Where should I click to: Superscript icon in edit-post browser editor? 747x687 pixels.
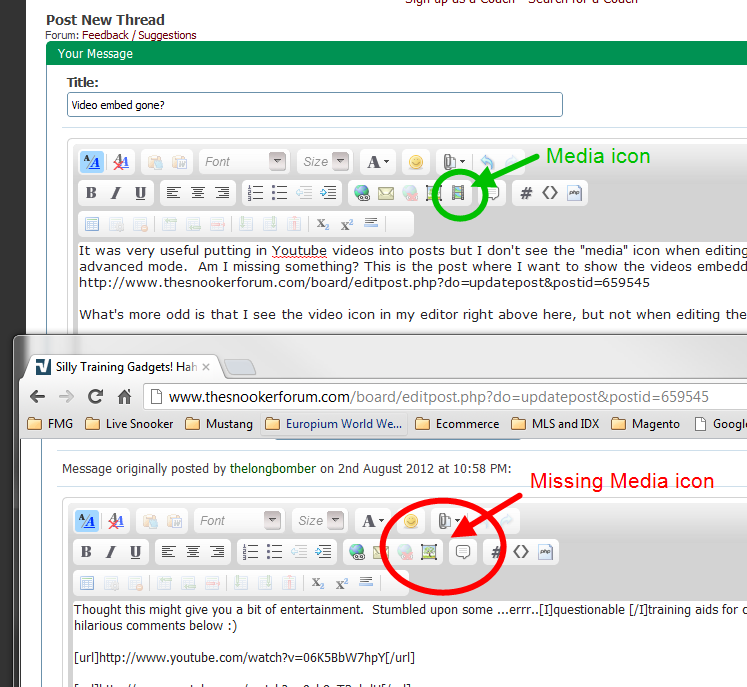(x=342, y=583)
